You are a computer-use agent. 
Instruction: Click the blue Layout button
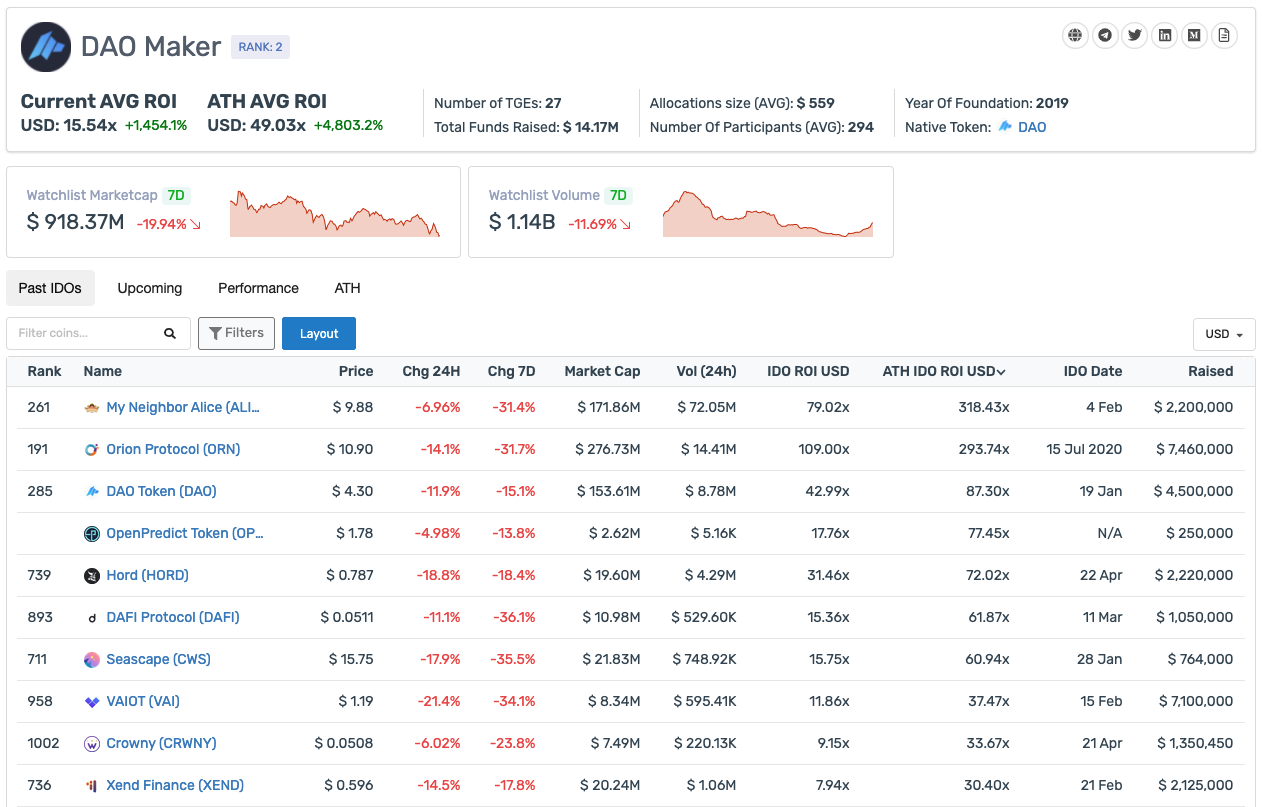tap(319, 333)
